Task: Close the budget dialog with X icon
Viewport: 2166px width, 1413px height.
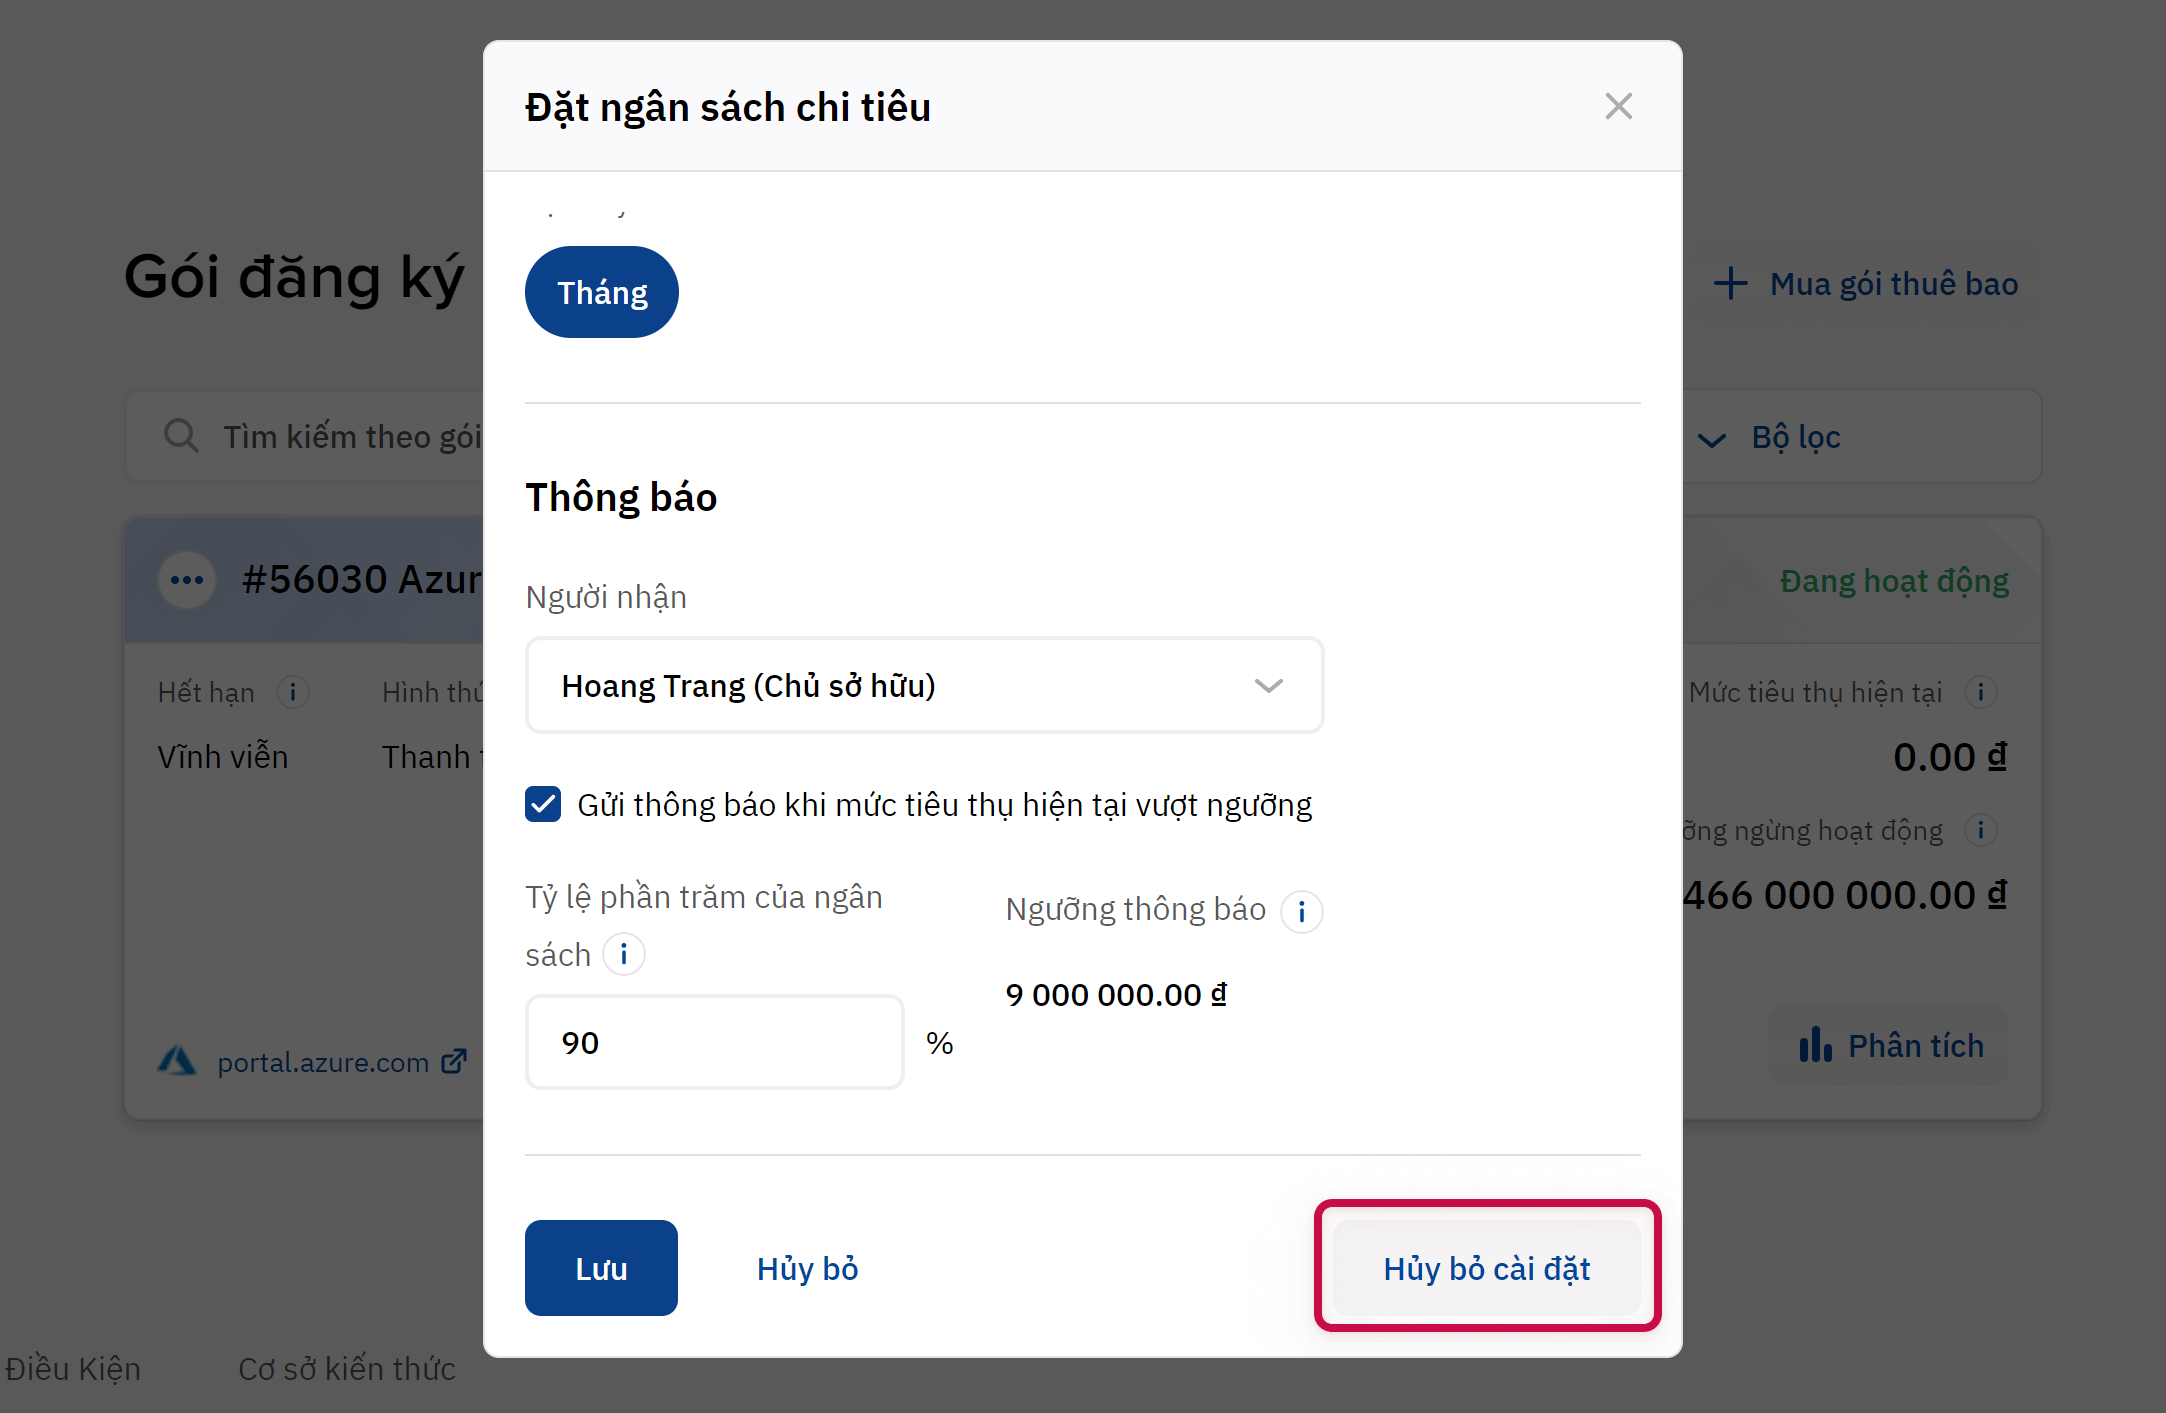Action: click(1618, 106)
